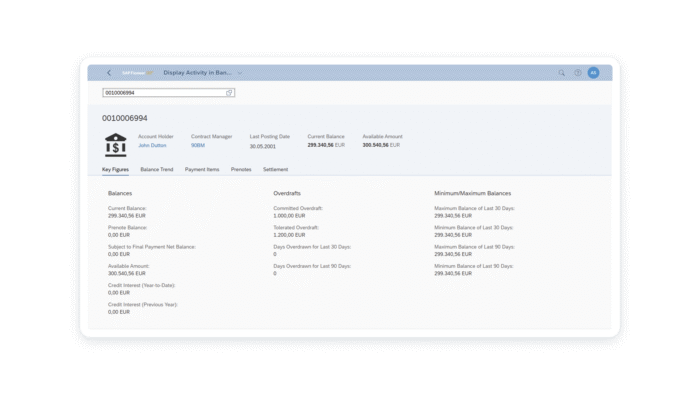Expand the Display Activity title dropdown arrow
700x394 pixels.
coord(240,73)
